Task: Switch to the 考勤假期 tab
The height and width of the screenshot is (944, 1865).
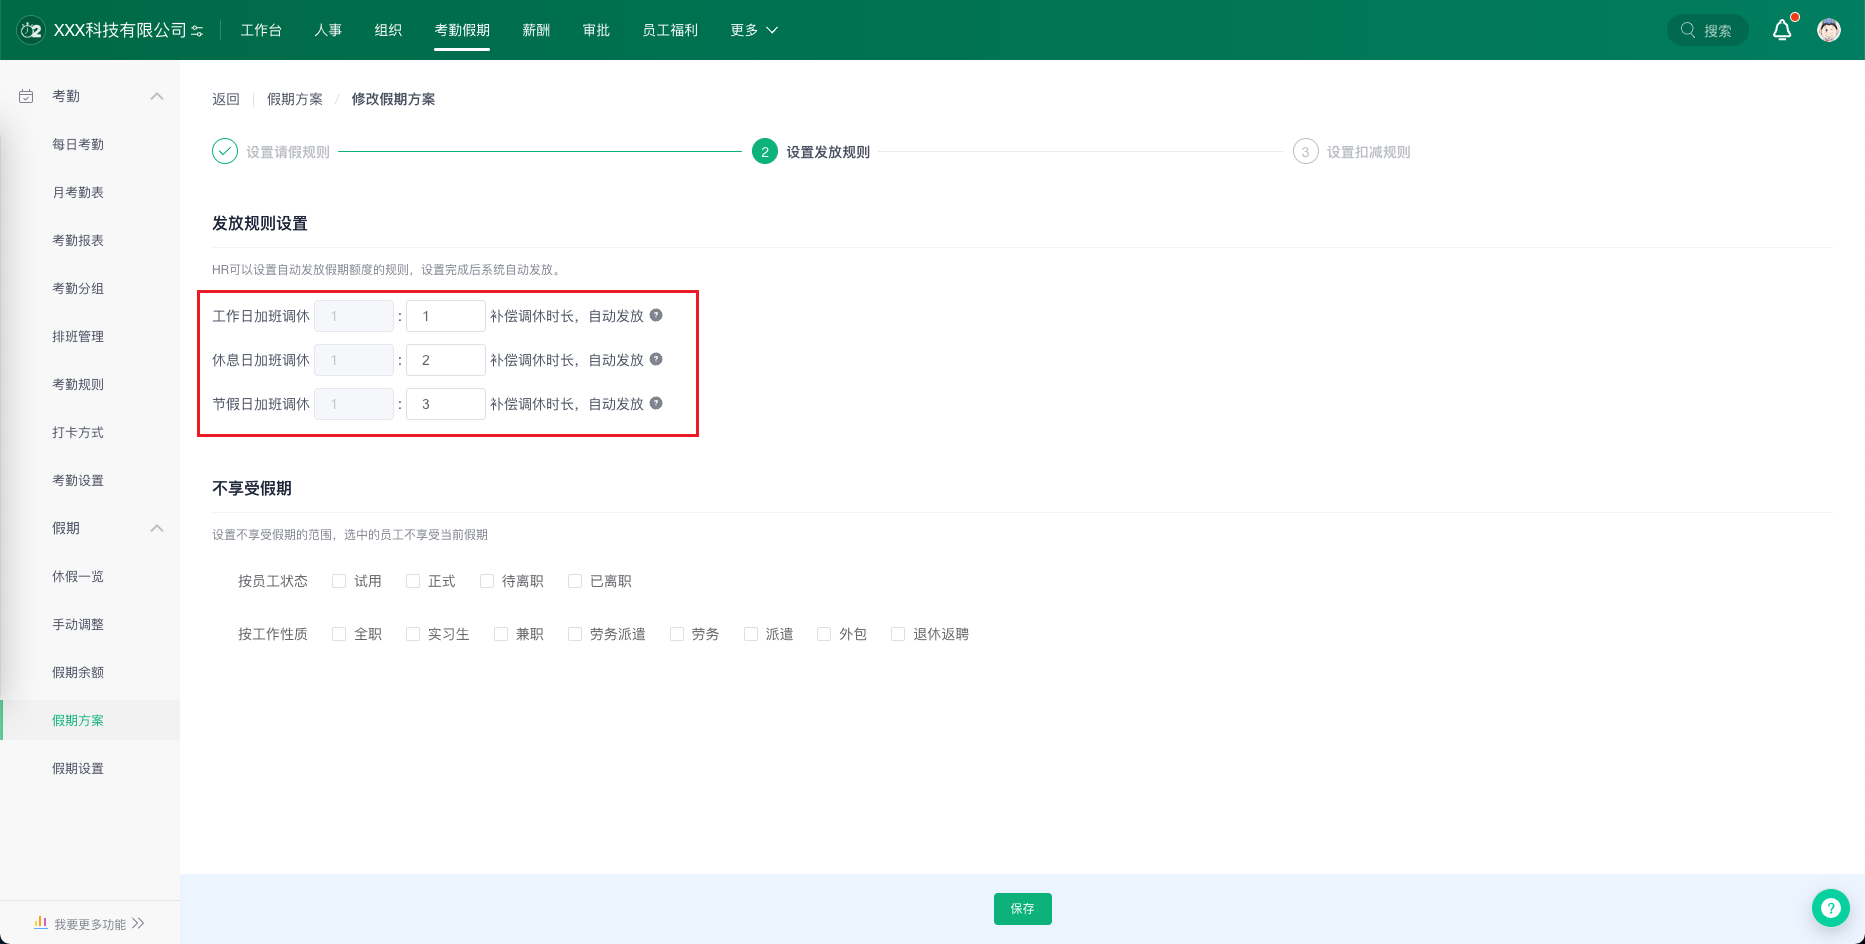Action: 462,30
